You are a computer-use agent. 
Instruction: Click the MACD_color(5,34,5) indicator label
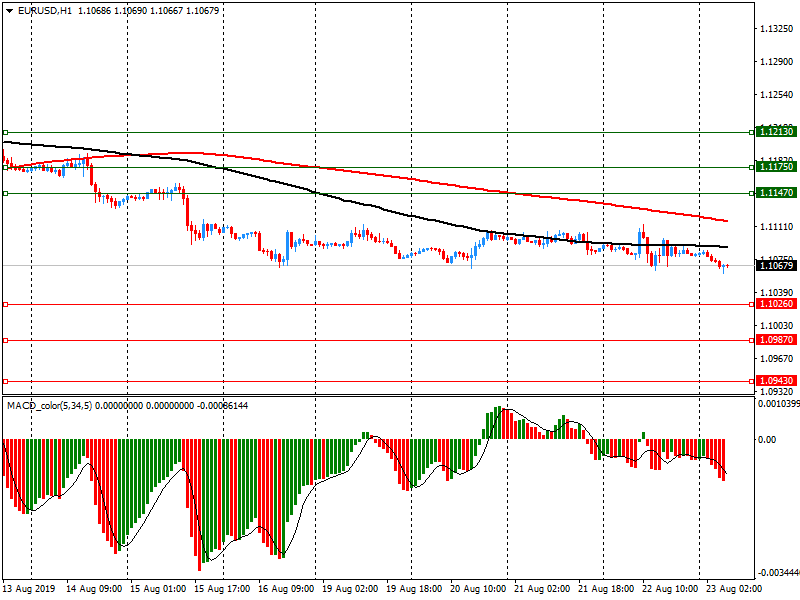click(x=49, y=406)
